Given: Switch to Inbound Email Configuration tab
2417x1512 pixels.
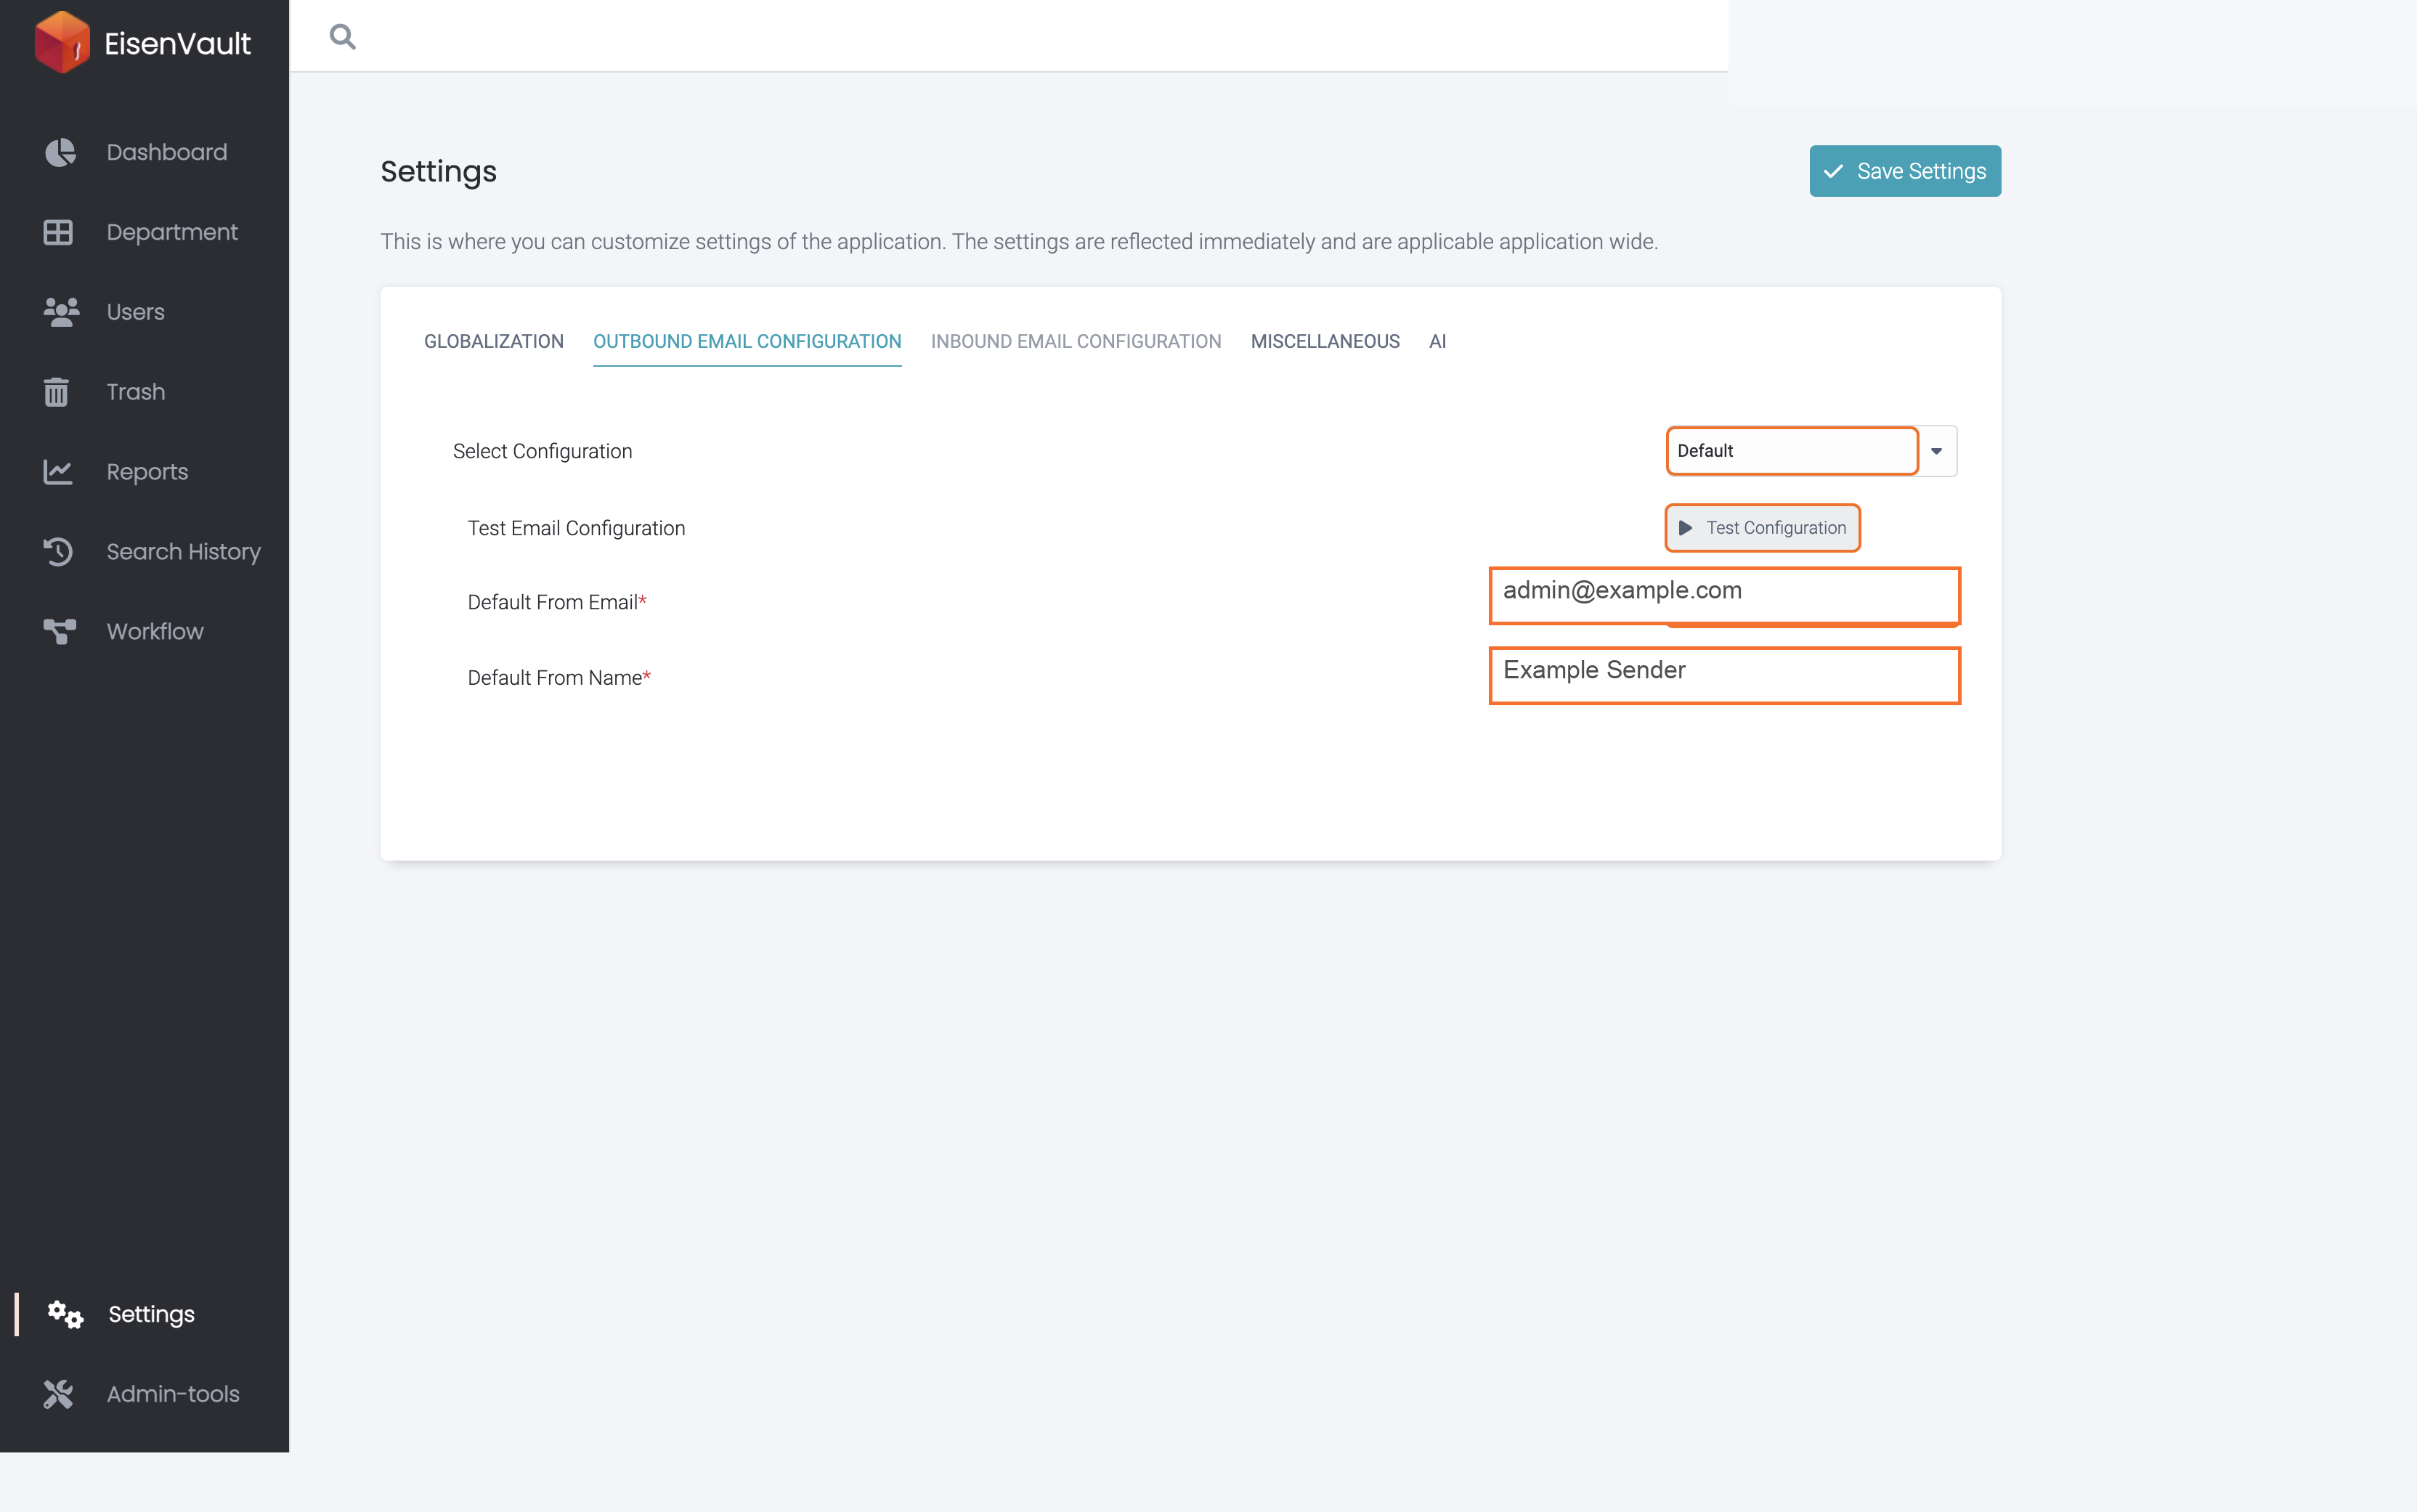Looking at the screenshot, I should point(1076,341).
